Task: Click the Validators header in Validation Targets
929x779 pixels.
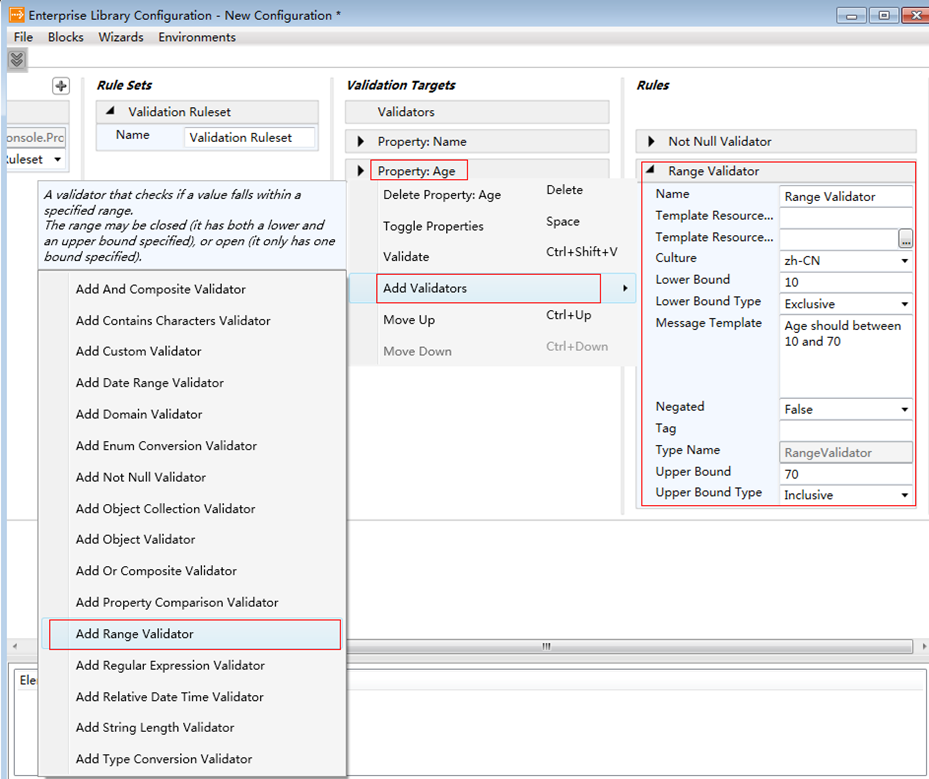Action: pyautogui.click(x=477, y=112)
